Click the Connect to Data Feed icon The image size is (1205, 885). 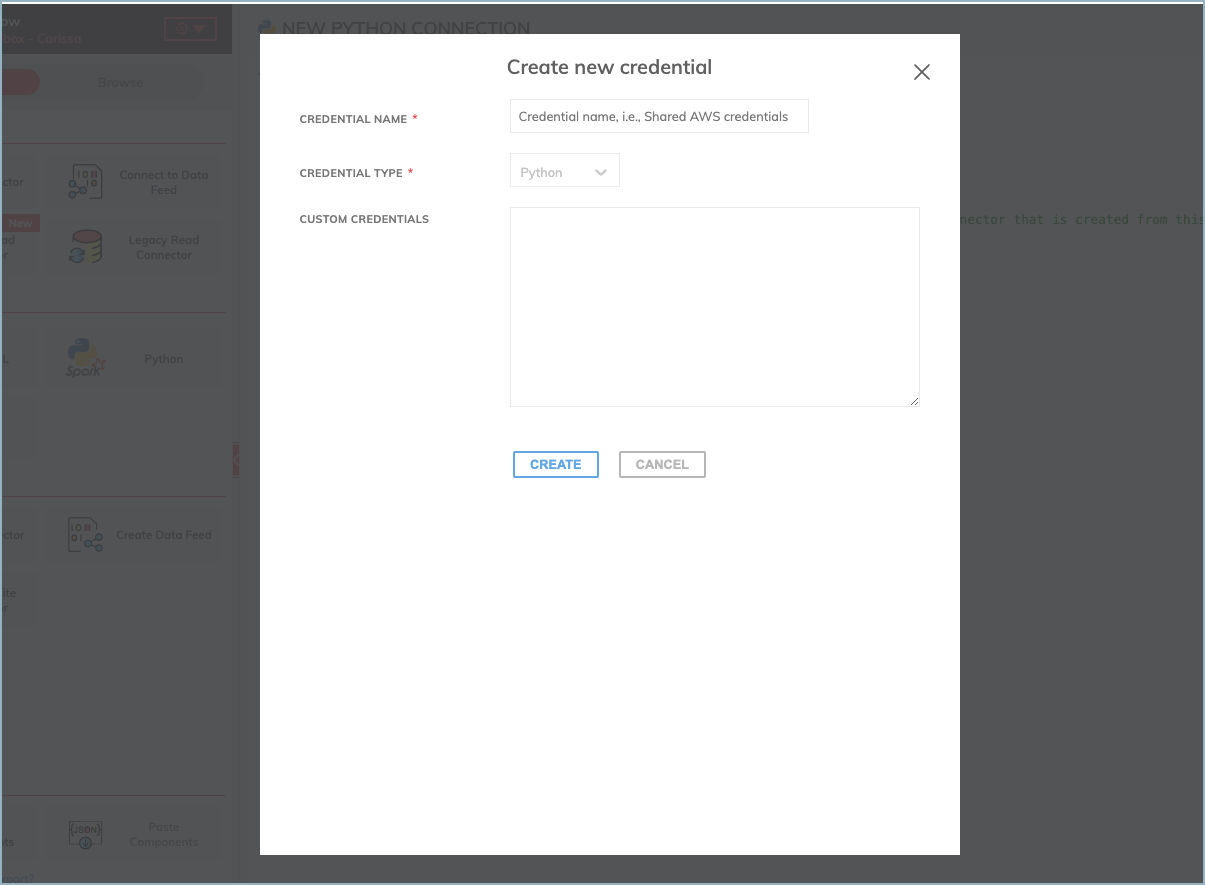point(85,182)
